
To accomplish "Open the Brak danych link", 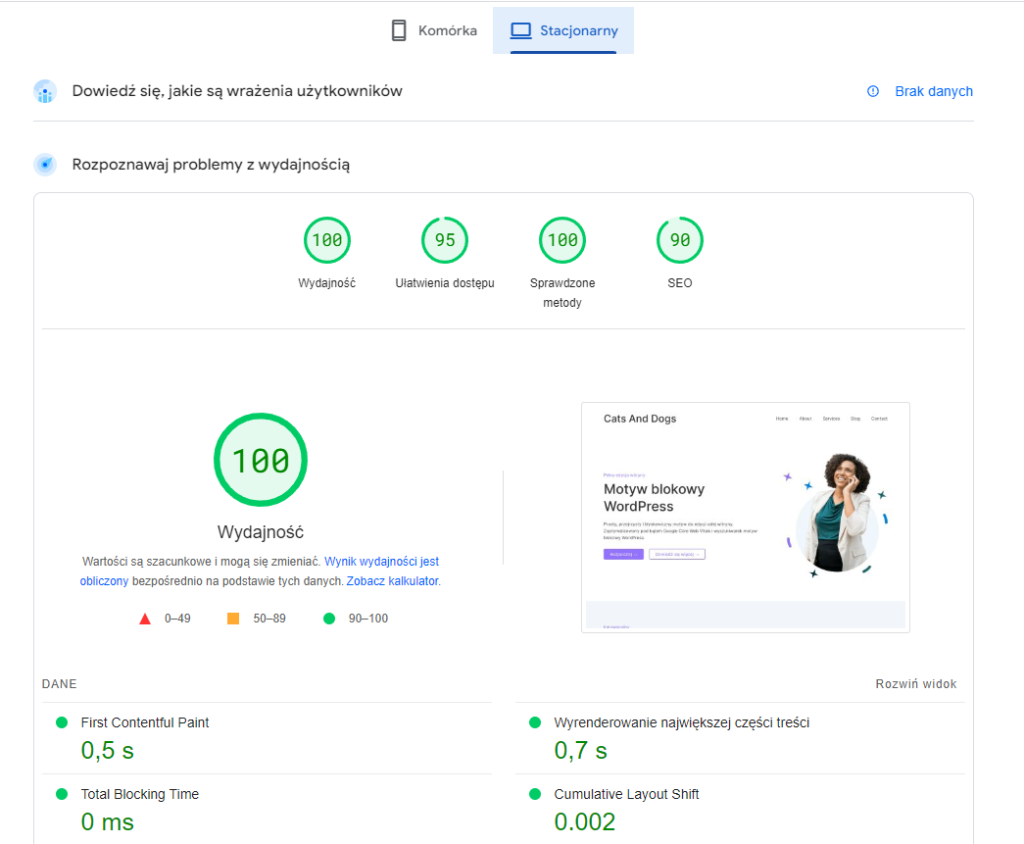I will pos(933,91).
